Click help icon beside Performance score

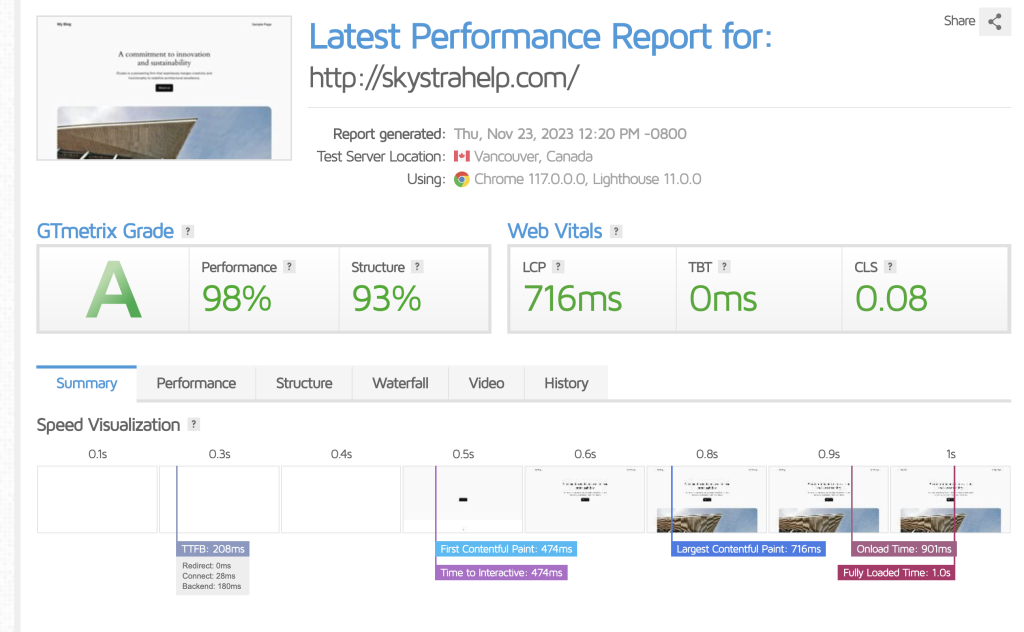(x=289, y=267)
